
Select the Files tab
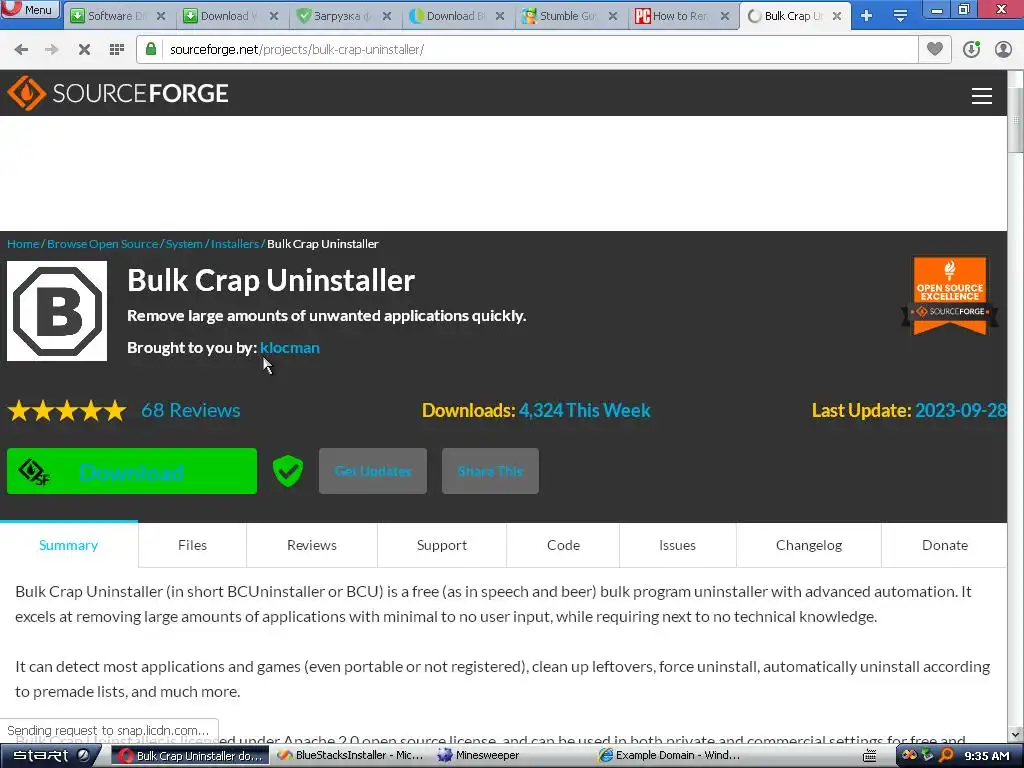192,545
